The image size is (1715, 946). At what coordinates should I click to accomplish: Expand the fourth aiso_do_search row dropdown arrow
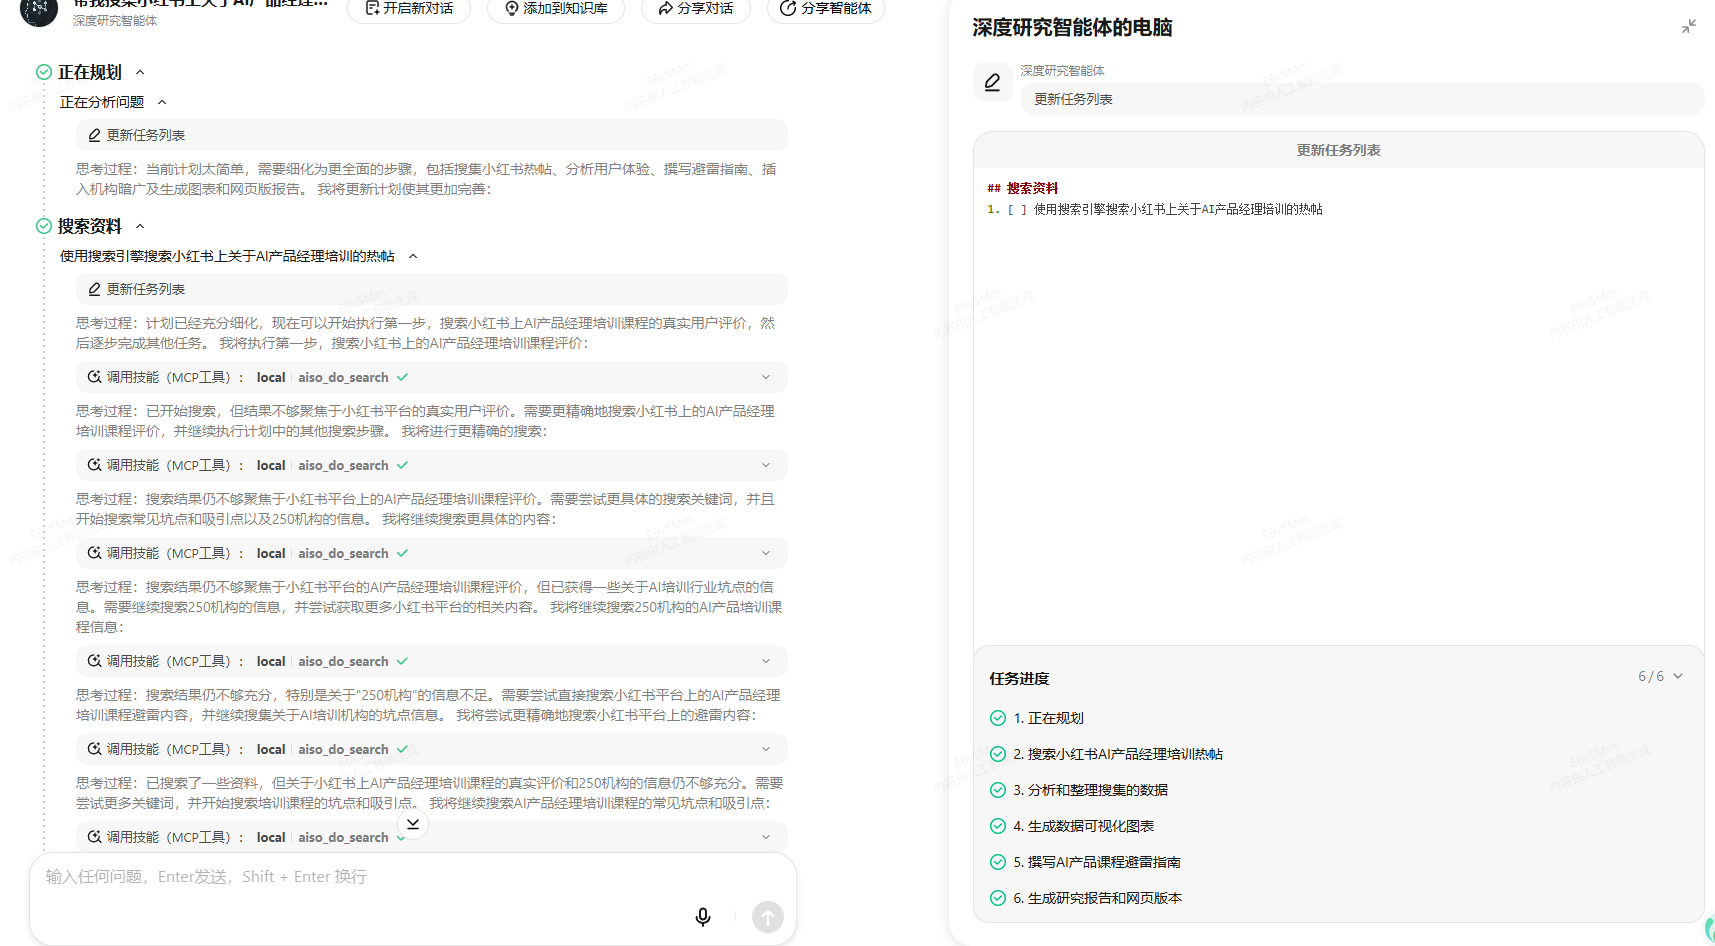[766, 661]
